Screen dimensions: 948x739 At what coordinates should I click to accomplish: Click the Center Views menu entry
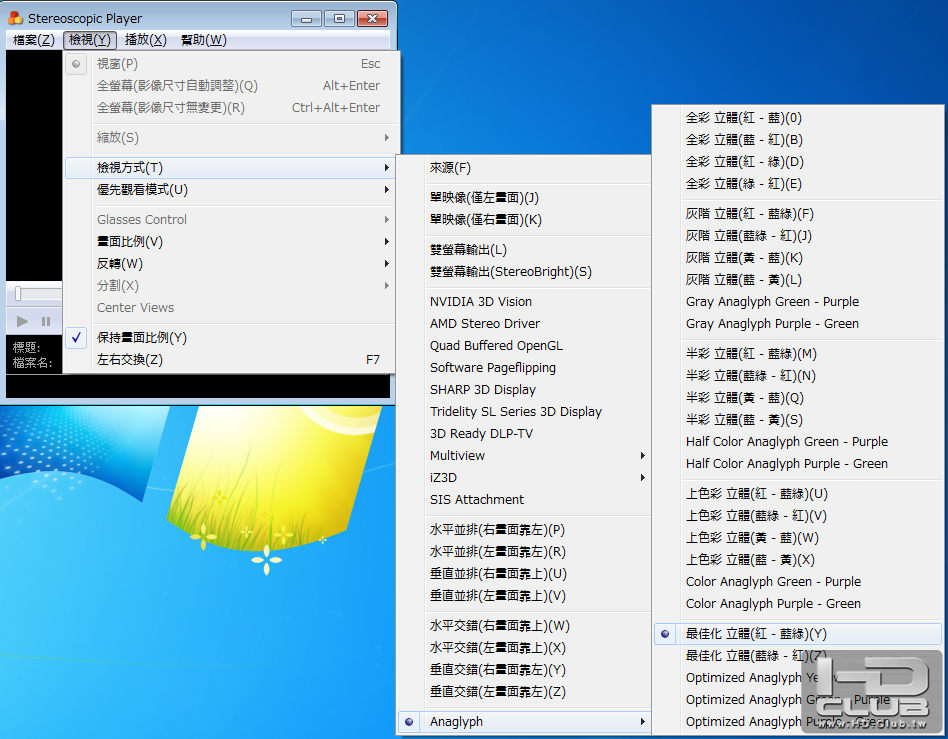[230, 308]
